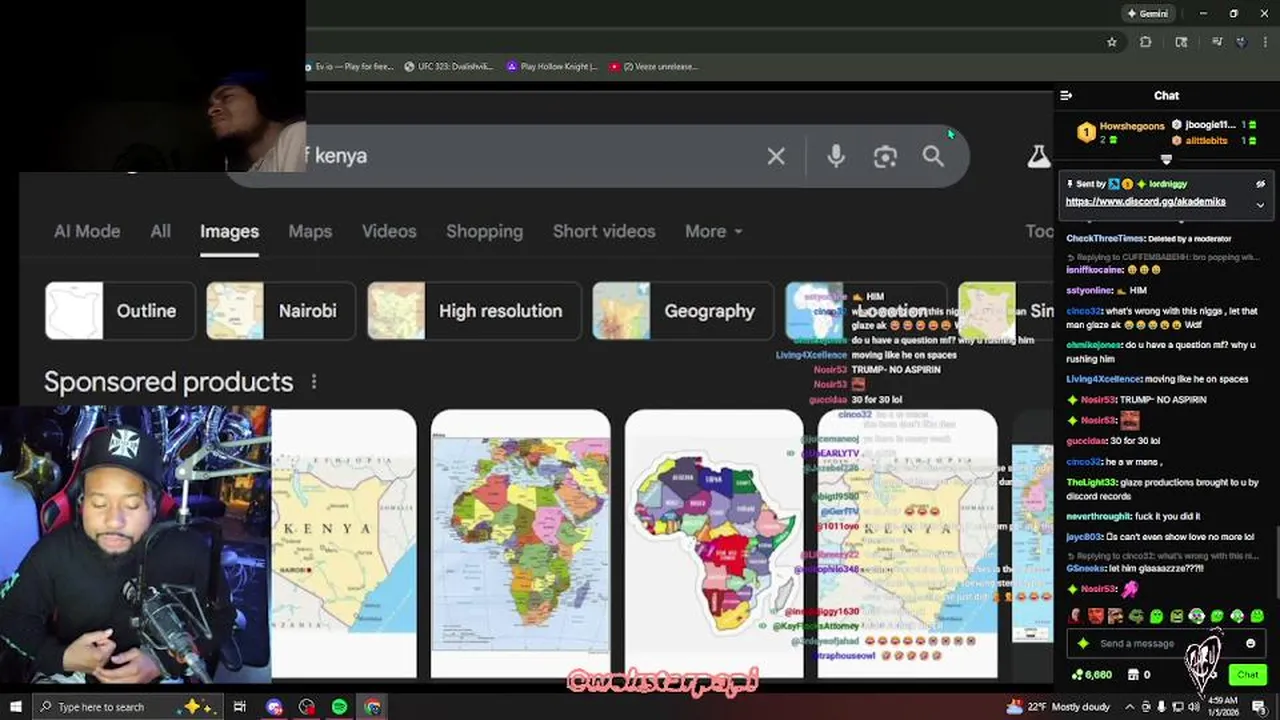
Task: Expand the More search options dropdown
Action: pyautogui.click(x=713, y=231)
